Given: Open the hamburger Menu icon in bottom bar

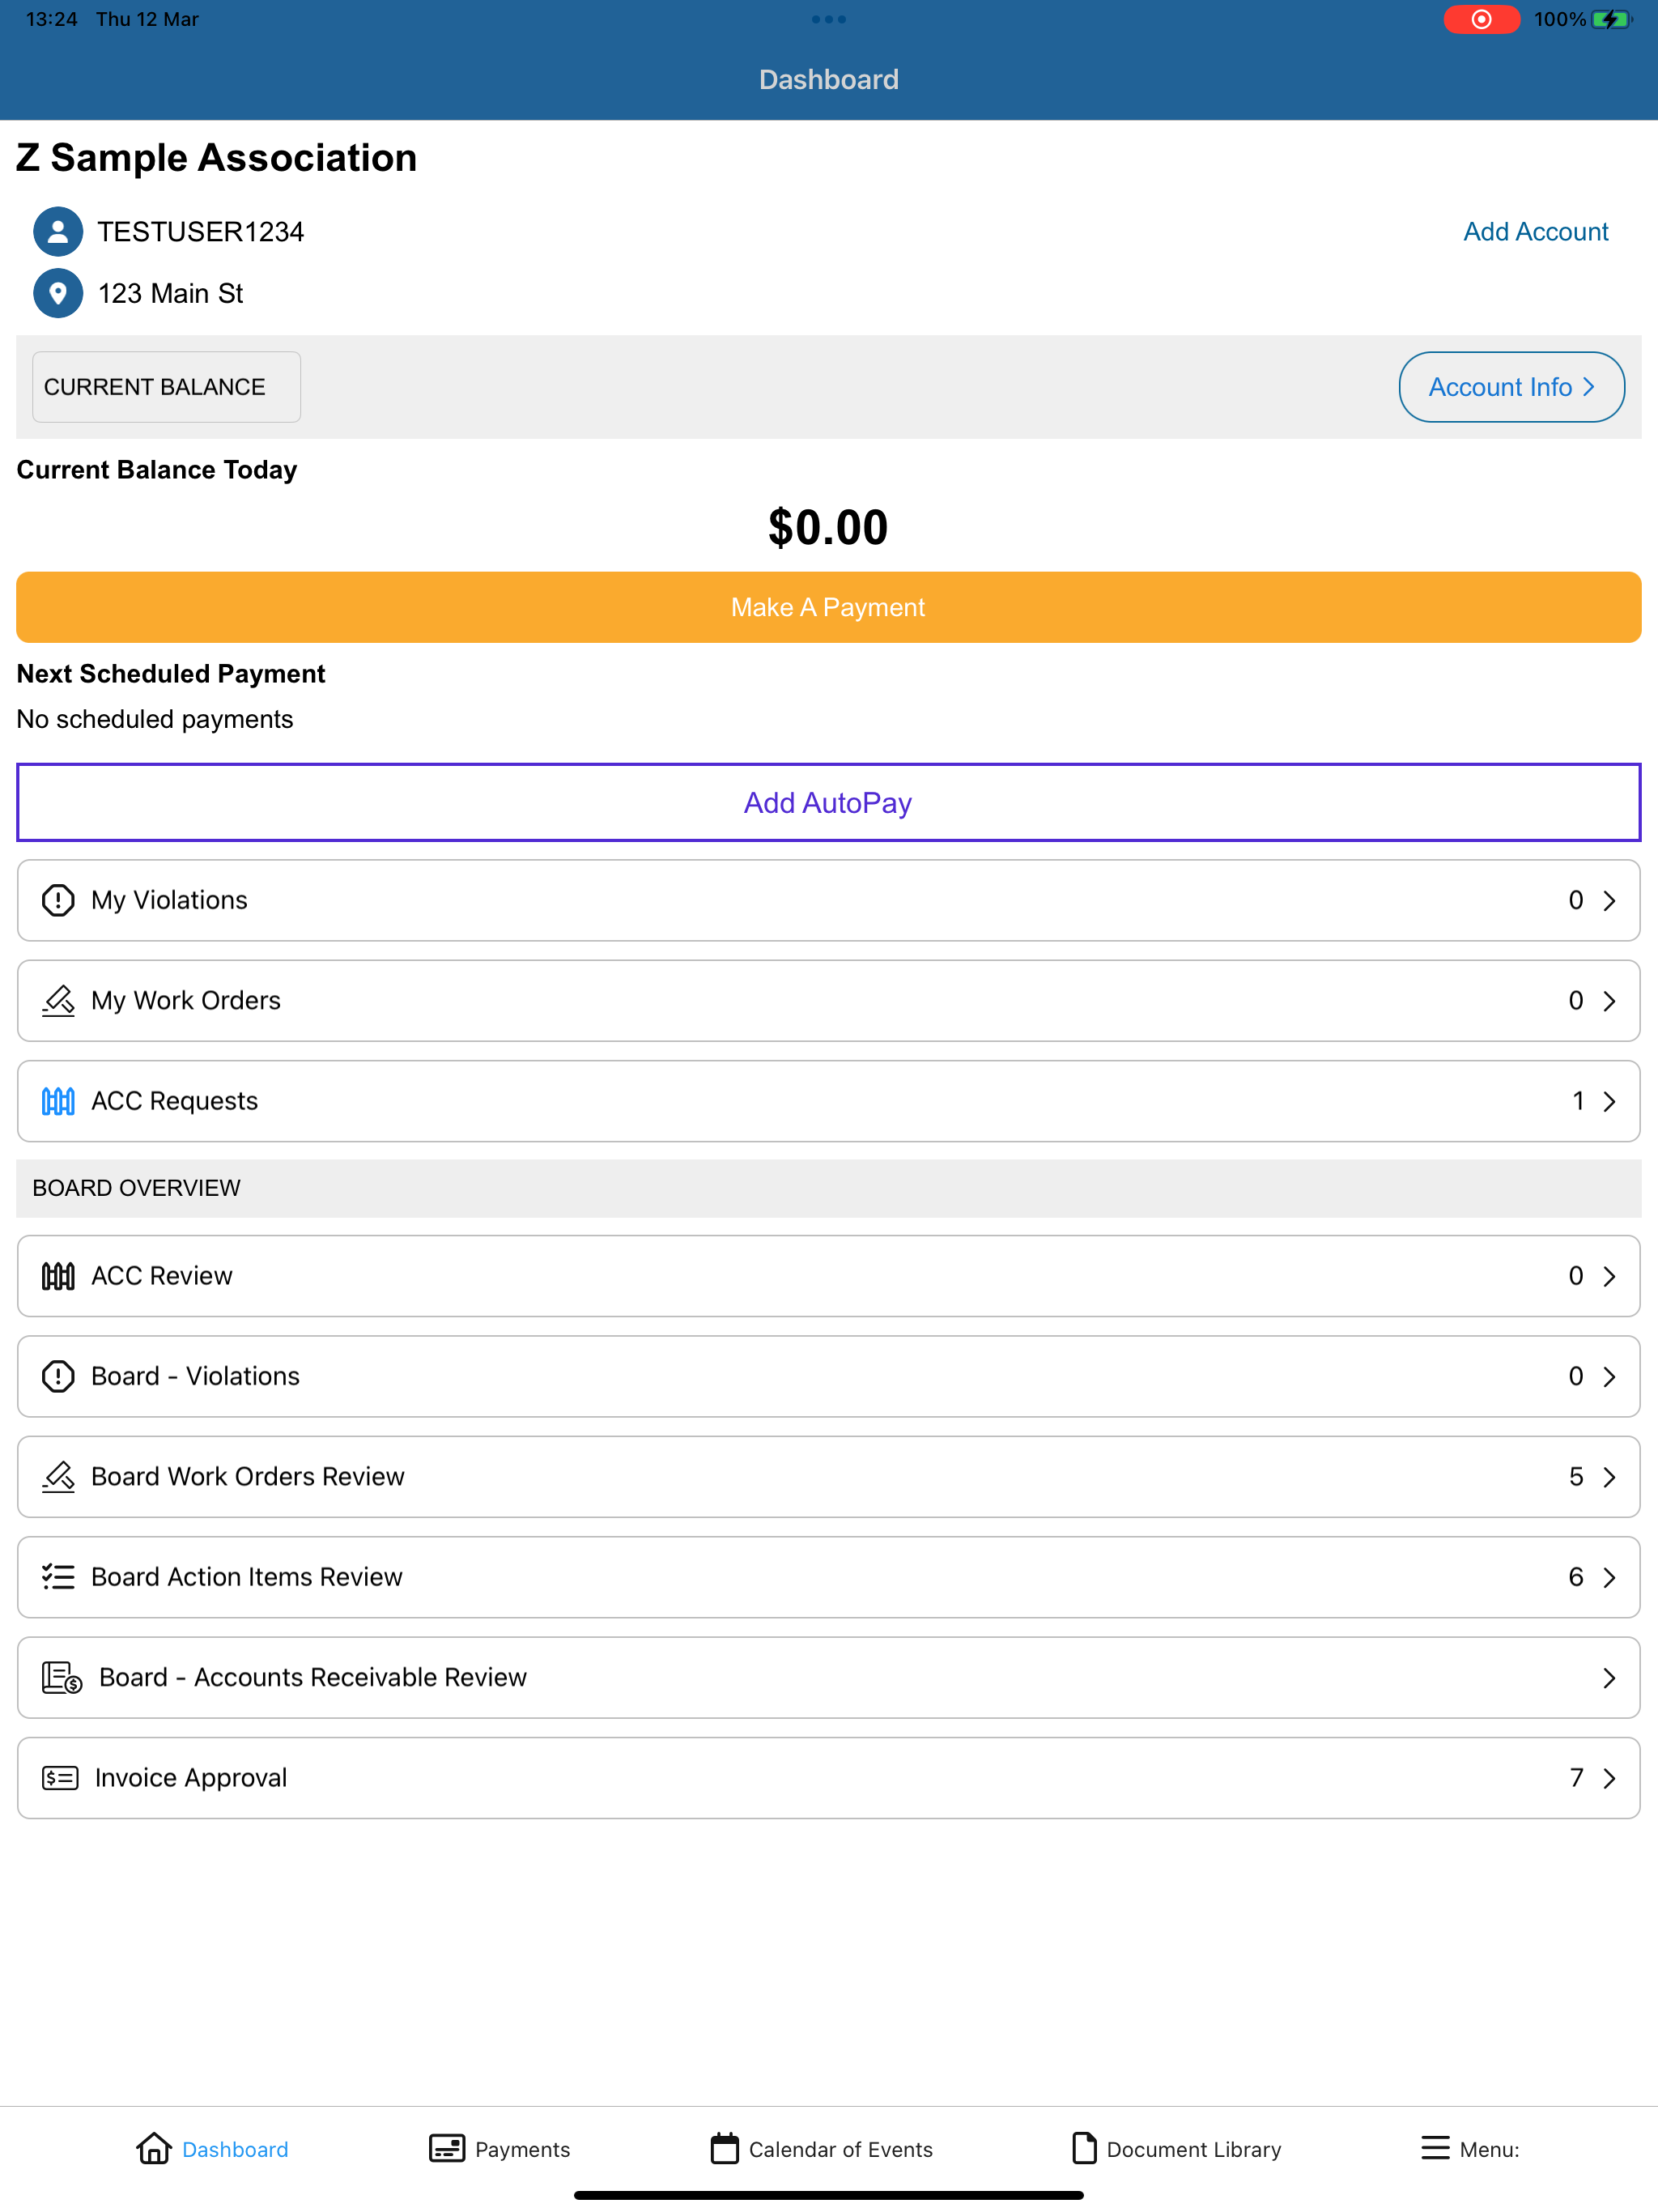Looking at the screenshot, I should (x=1435, y=2148).
